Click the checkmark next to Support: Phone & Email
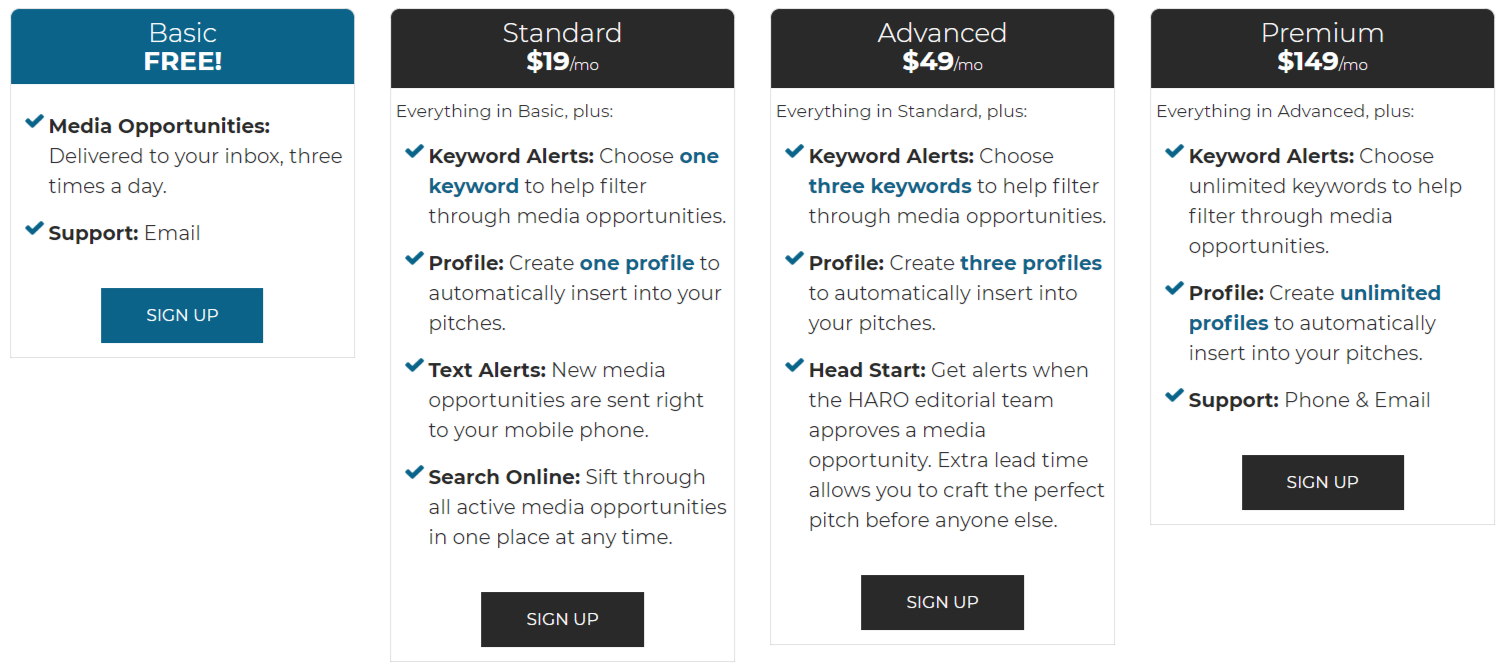 click(1174, 395)
